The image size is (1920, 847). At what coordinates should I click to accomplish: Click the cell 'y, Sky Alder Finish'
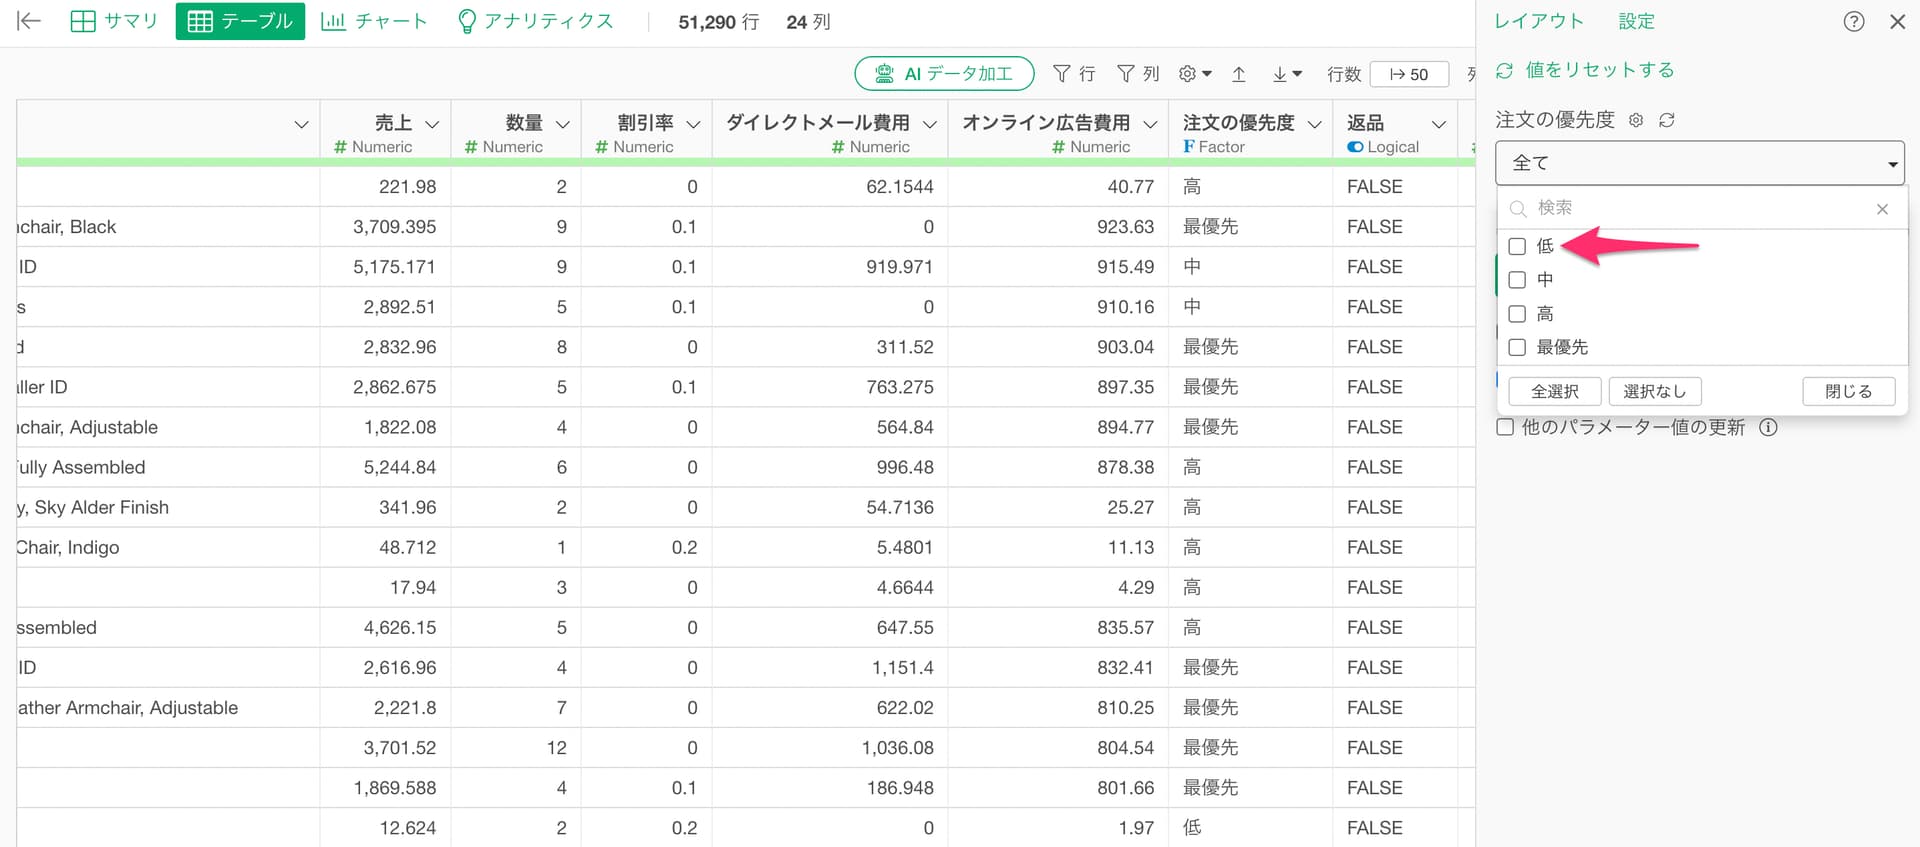click(168, 507)
